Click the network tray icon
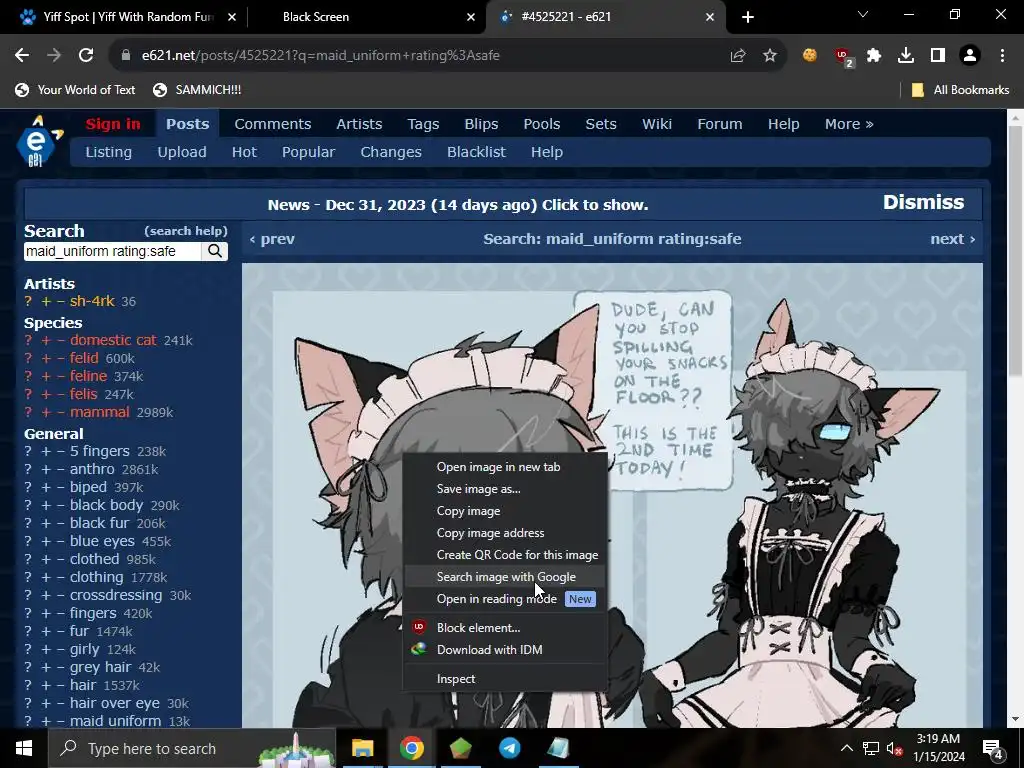1024x768 pixels. [x=871, y=748]
